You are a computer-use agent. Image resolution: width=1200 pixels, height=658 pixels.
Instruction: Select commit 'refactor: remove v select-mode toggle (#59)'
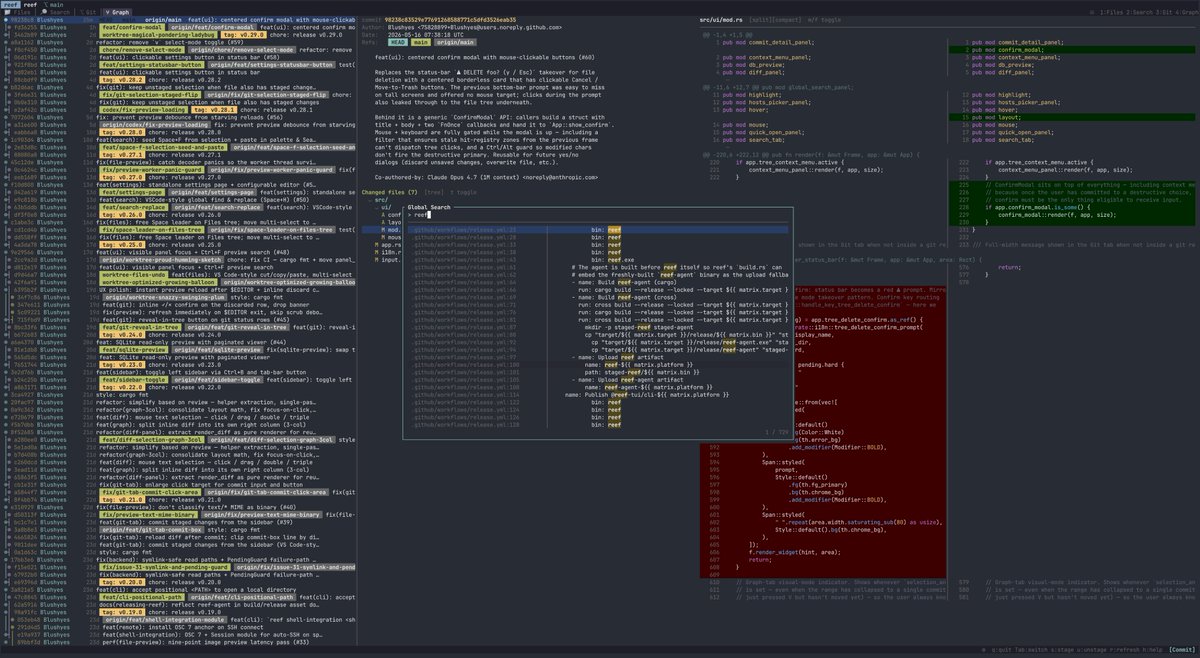169,42
